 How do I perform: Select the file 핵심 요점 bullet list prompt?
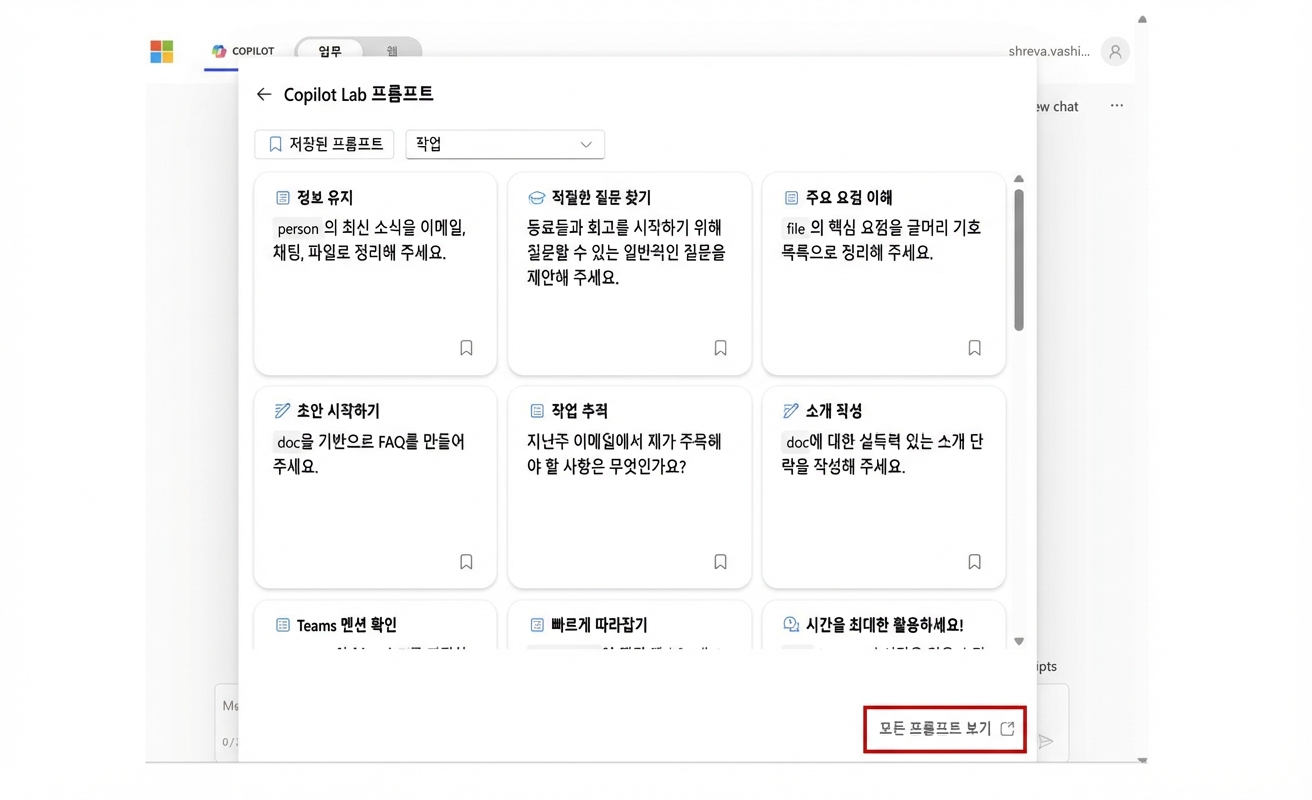(881, 240)
